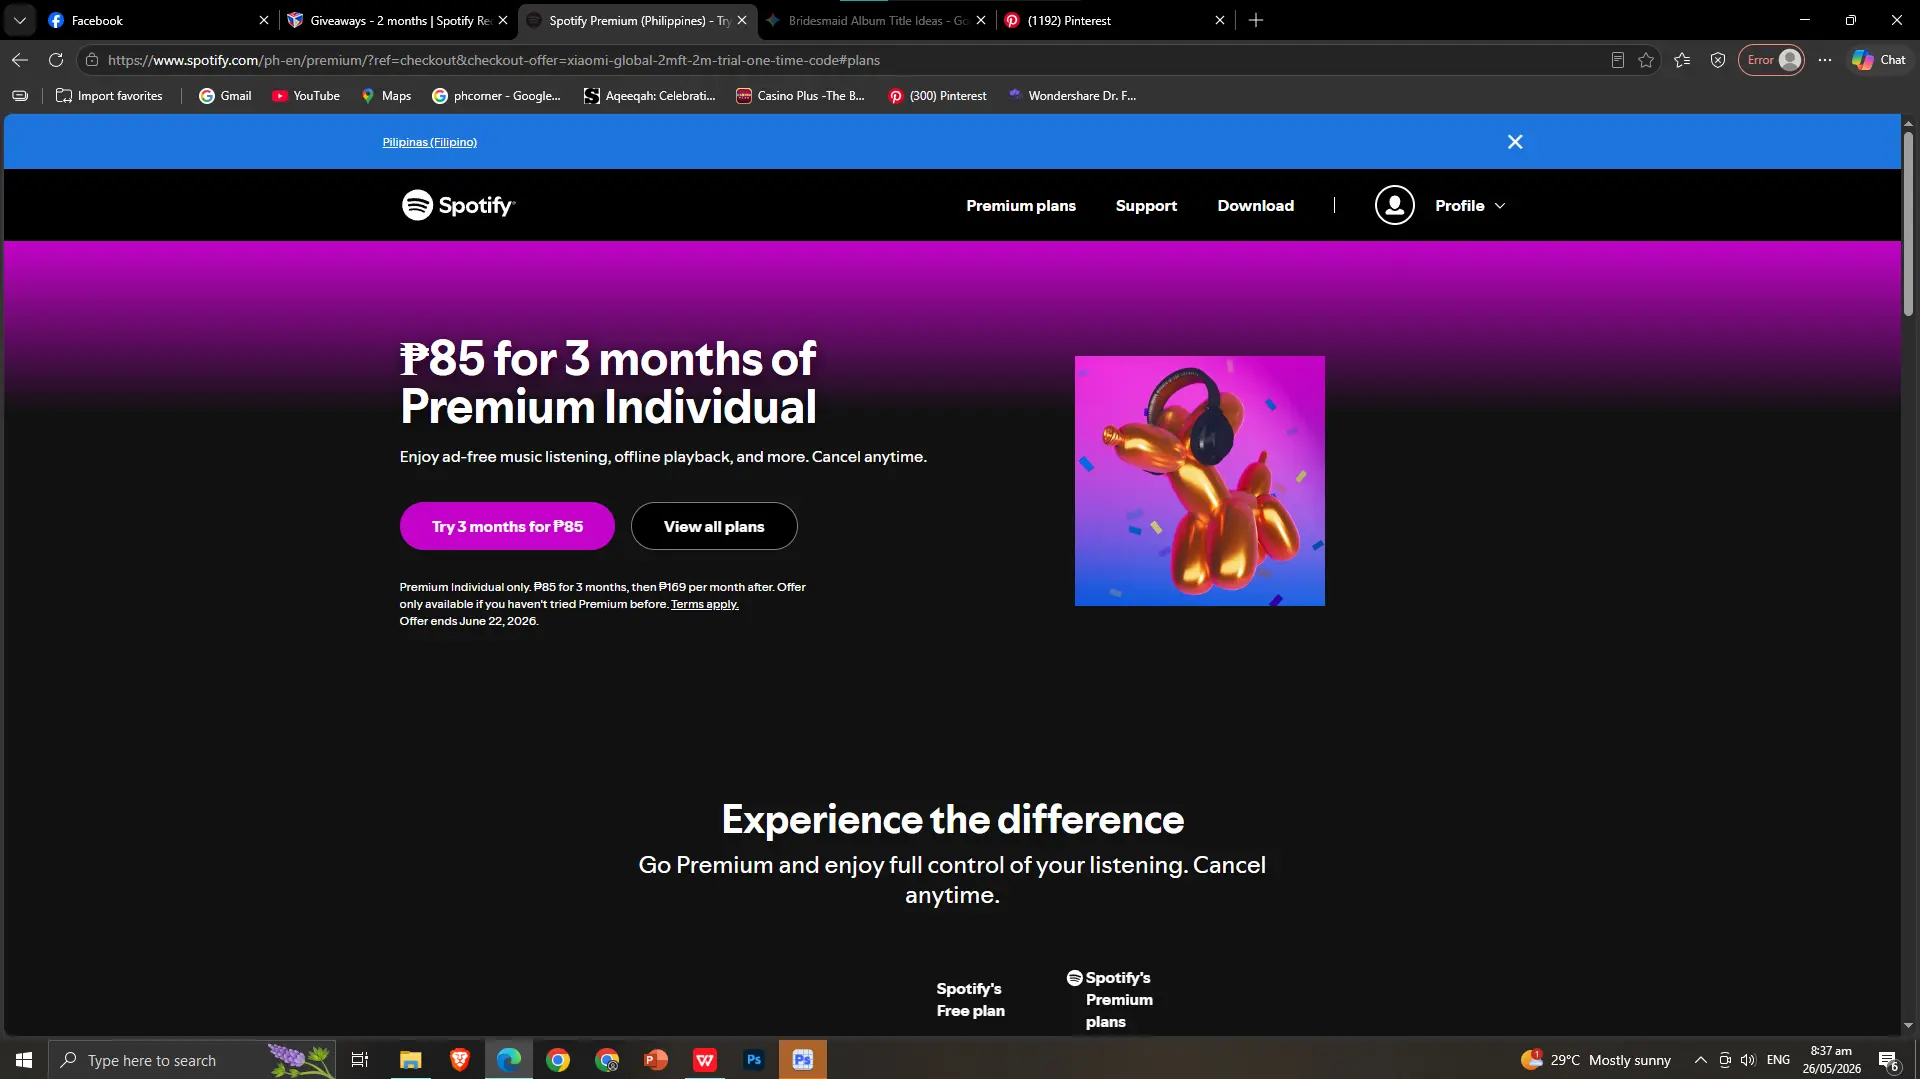Open browser Settings and more menu
This screenshot has height=1079, width=1920.
tap(1825, 60)
